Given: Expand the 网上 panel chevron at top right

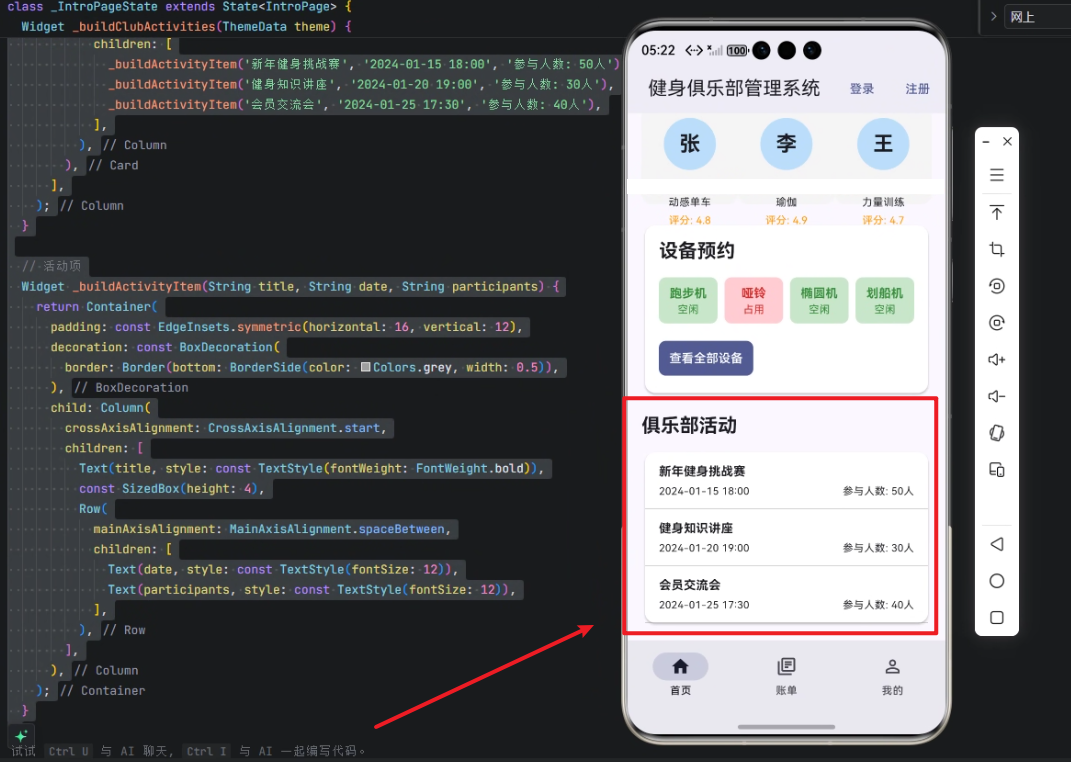Looking at the screenshot, I should pos(993,16).
